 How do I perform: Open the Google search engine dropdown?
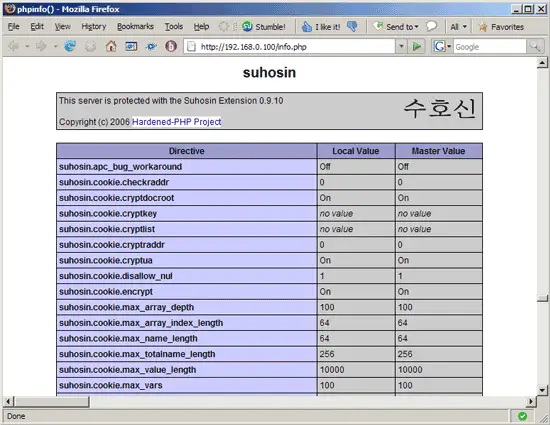tap(442, 46)
